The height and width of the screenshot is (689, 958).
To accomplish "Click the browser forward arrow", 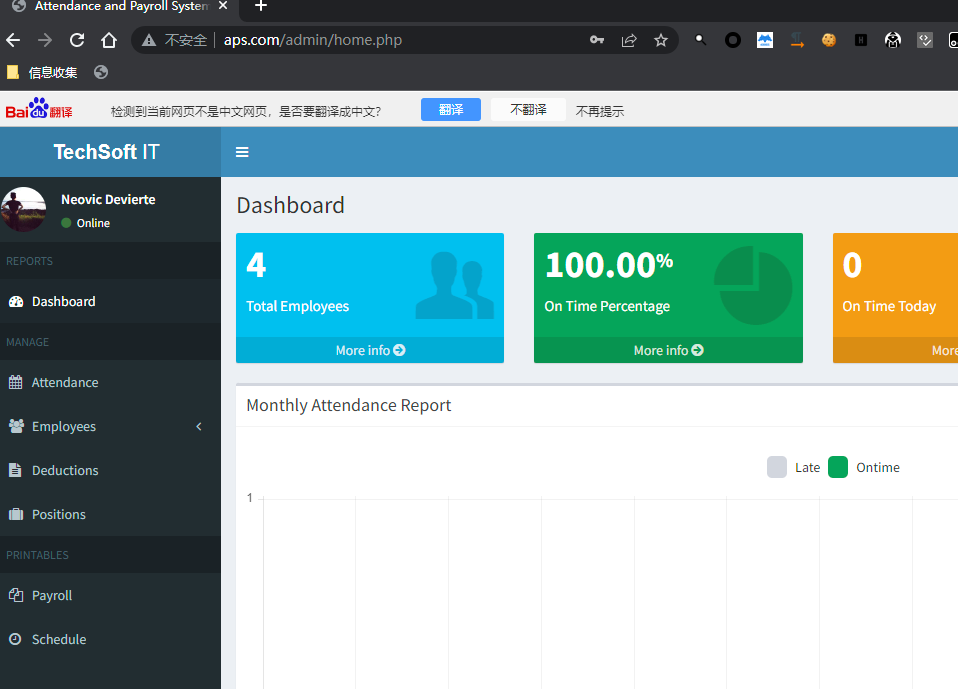I will click(x=45, y=40).
